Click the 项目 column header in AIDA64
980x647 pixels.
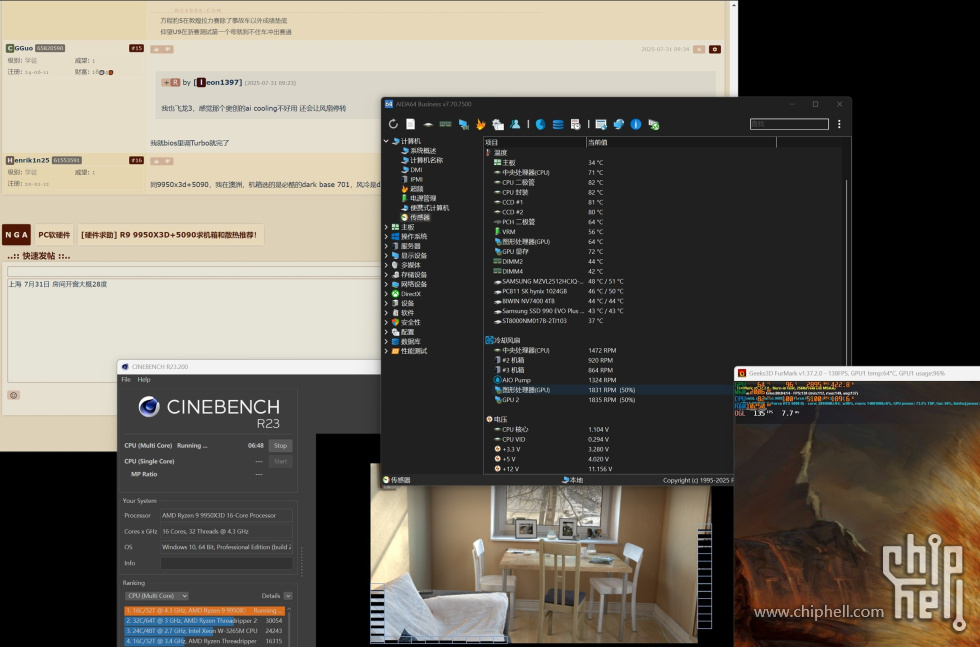point(534,143)
